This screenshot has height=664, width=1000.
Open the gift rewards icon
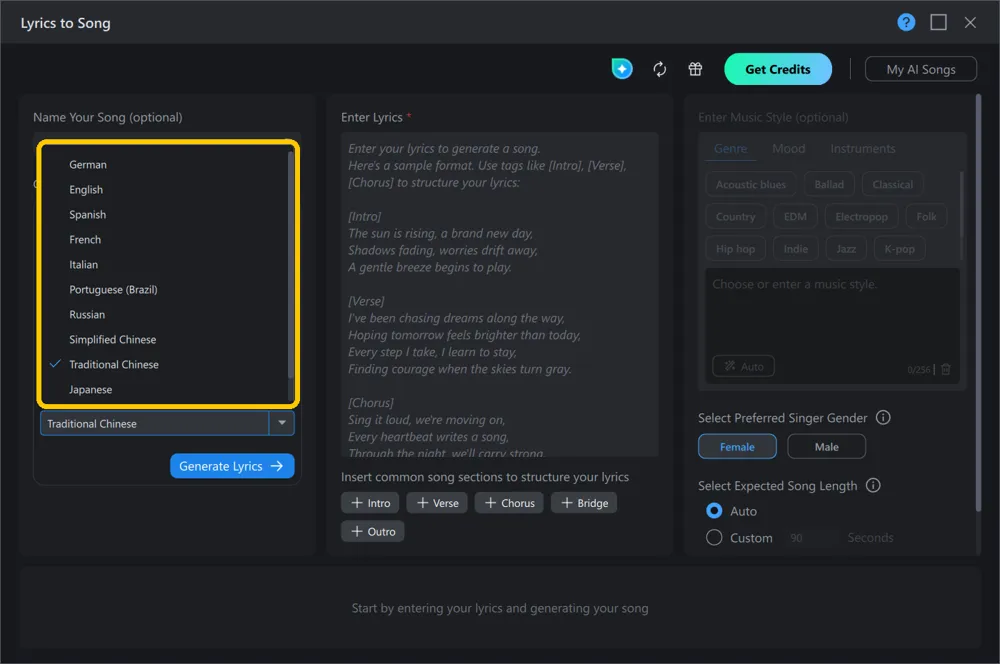695,69
